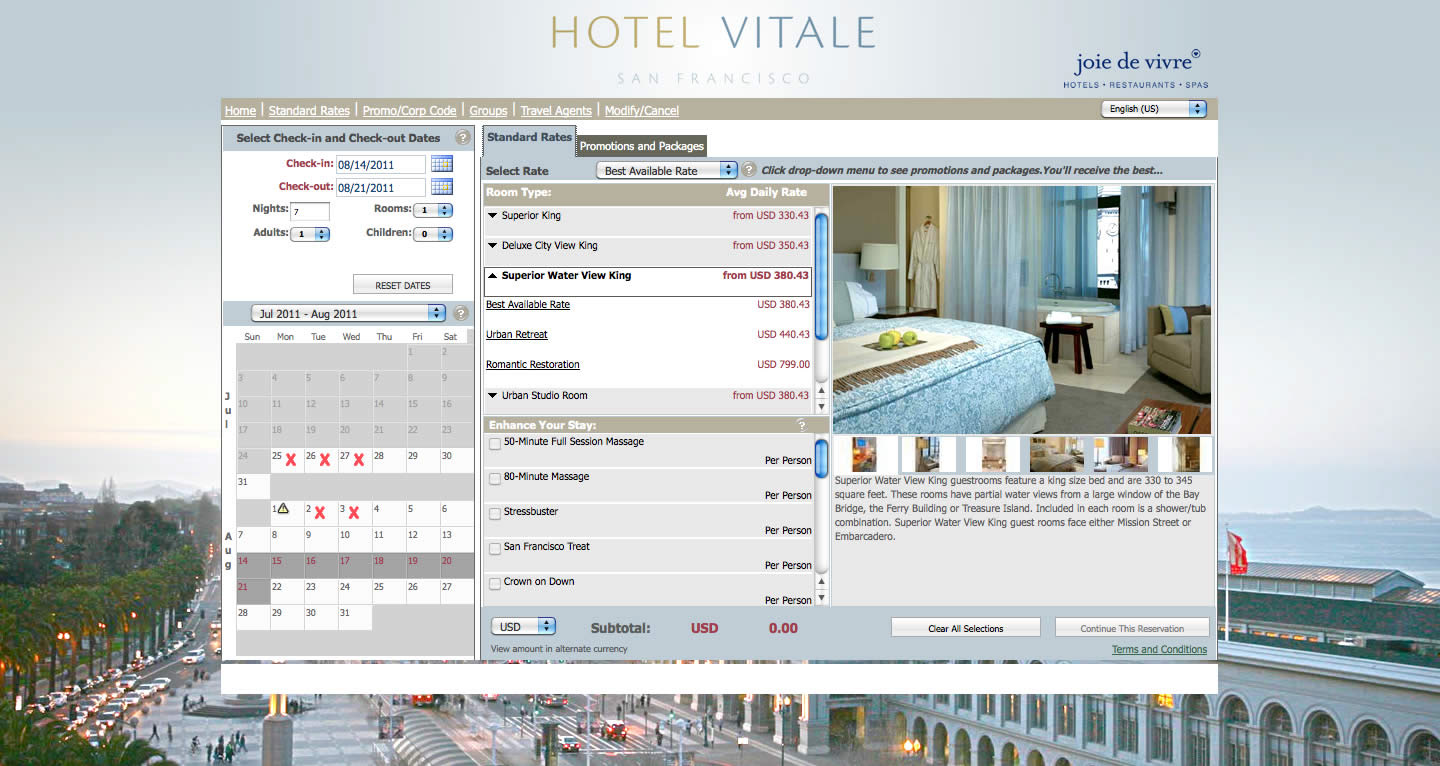Image resolution: width=1440 pixels, height=766 pixels.
Task: Click the room type list scrollbar thumb
Action: (822, 277)
